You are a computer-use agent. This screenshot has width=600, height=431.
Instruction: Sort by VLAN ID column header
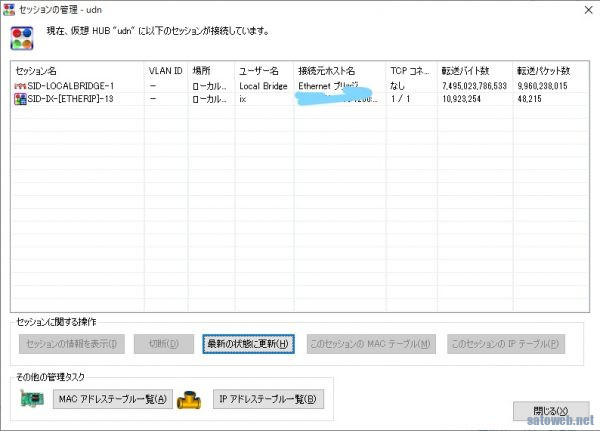[165, 72]
